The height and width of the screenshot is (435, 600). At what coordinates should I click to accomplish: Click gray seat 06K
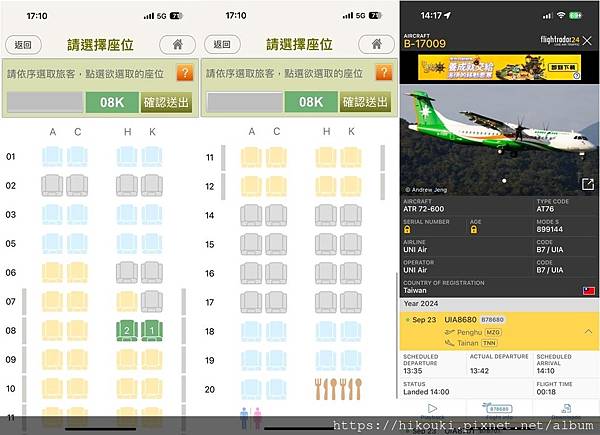click(x=152, y=272)
